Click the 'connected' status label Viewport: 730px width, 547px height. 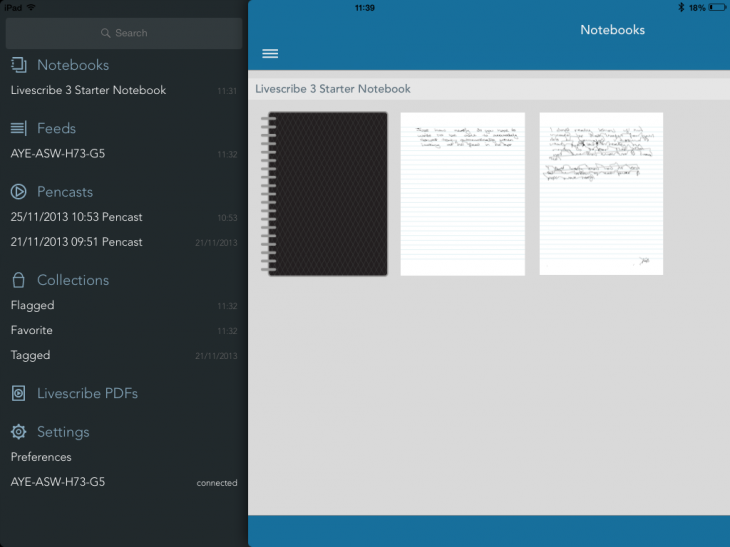tap(217, 483)
